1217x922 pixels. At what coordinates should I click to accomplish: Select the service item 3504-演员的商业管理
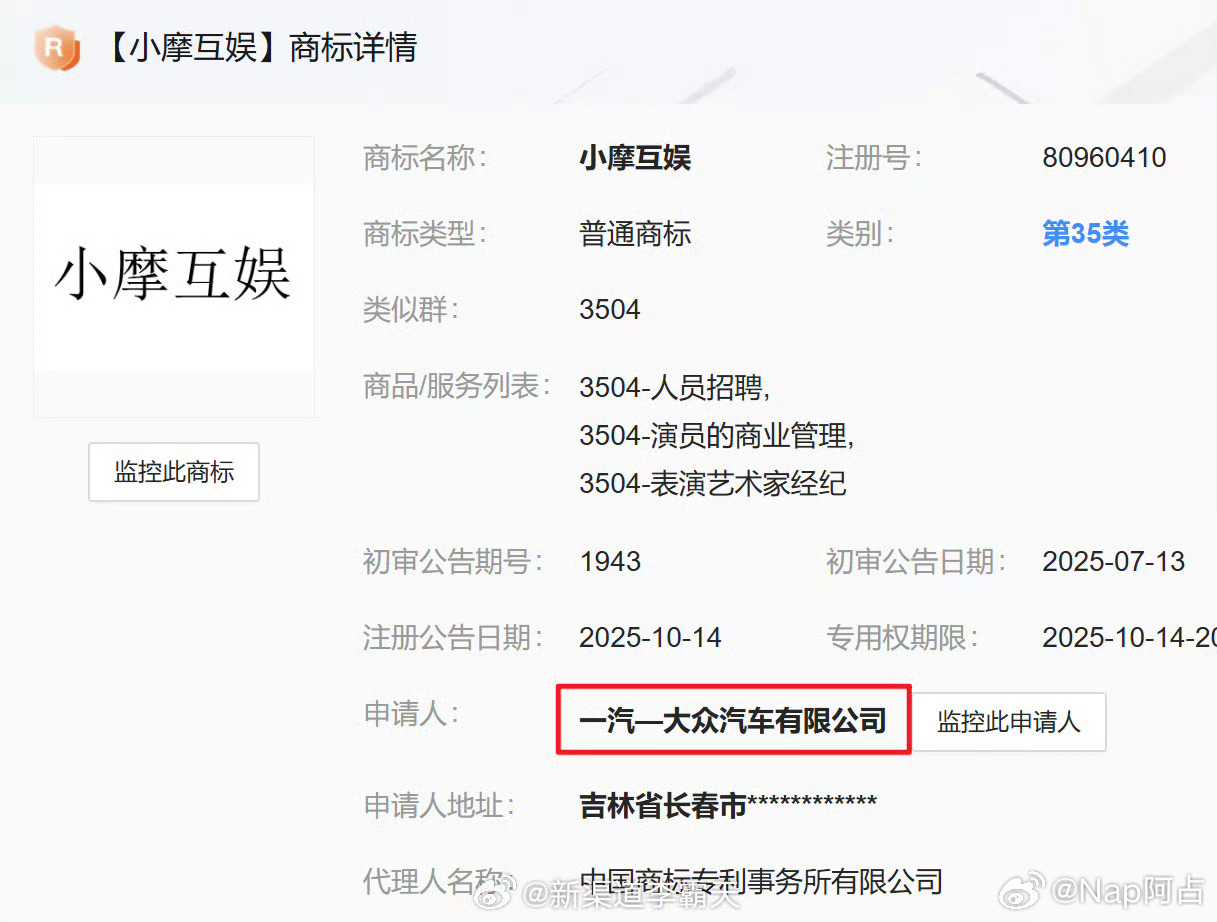tap(716, 435)
